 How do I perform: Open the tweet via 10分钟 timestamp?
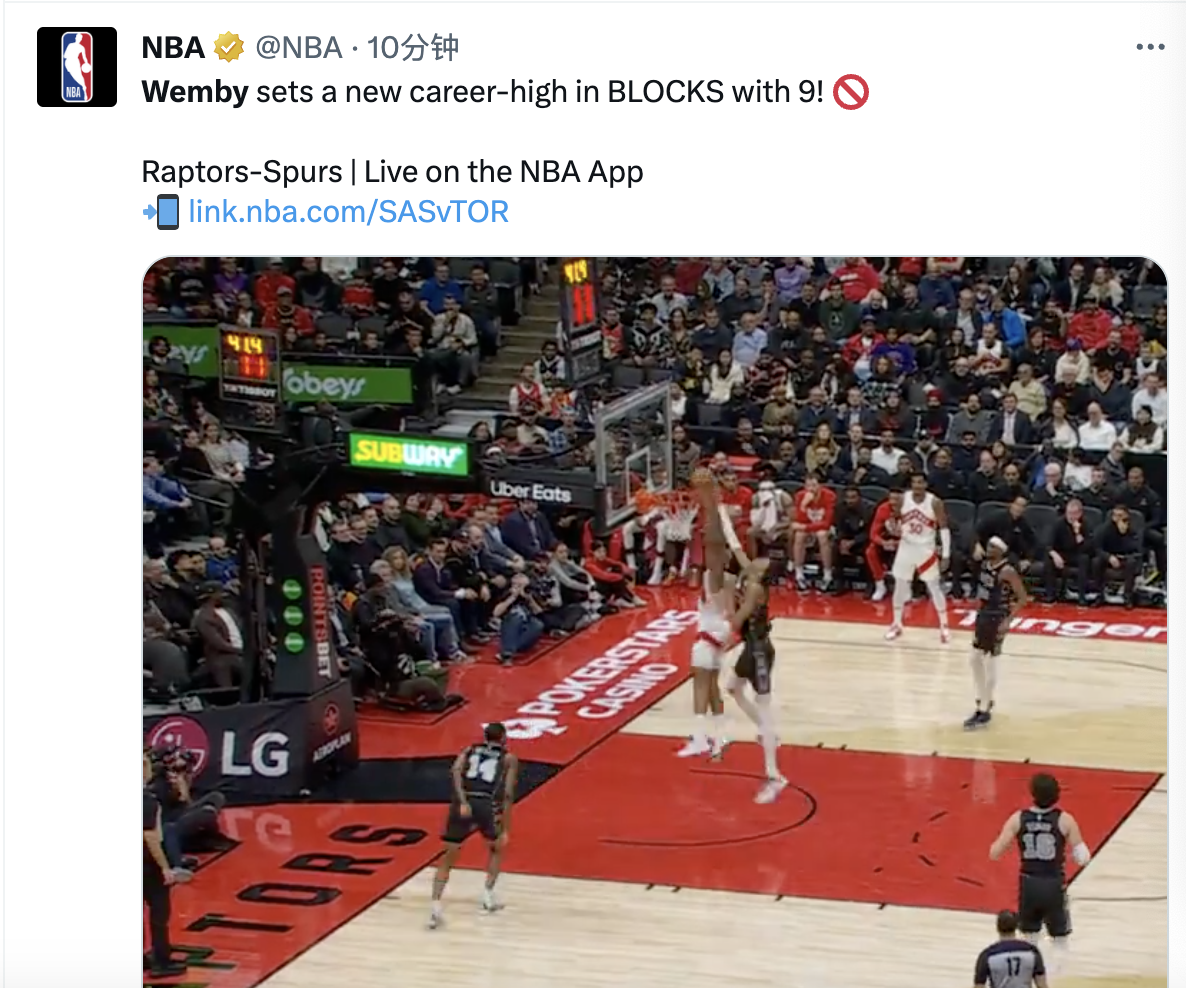[413, 48]
